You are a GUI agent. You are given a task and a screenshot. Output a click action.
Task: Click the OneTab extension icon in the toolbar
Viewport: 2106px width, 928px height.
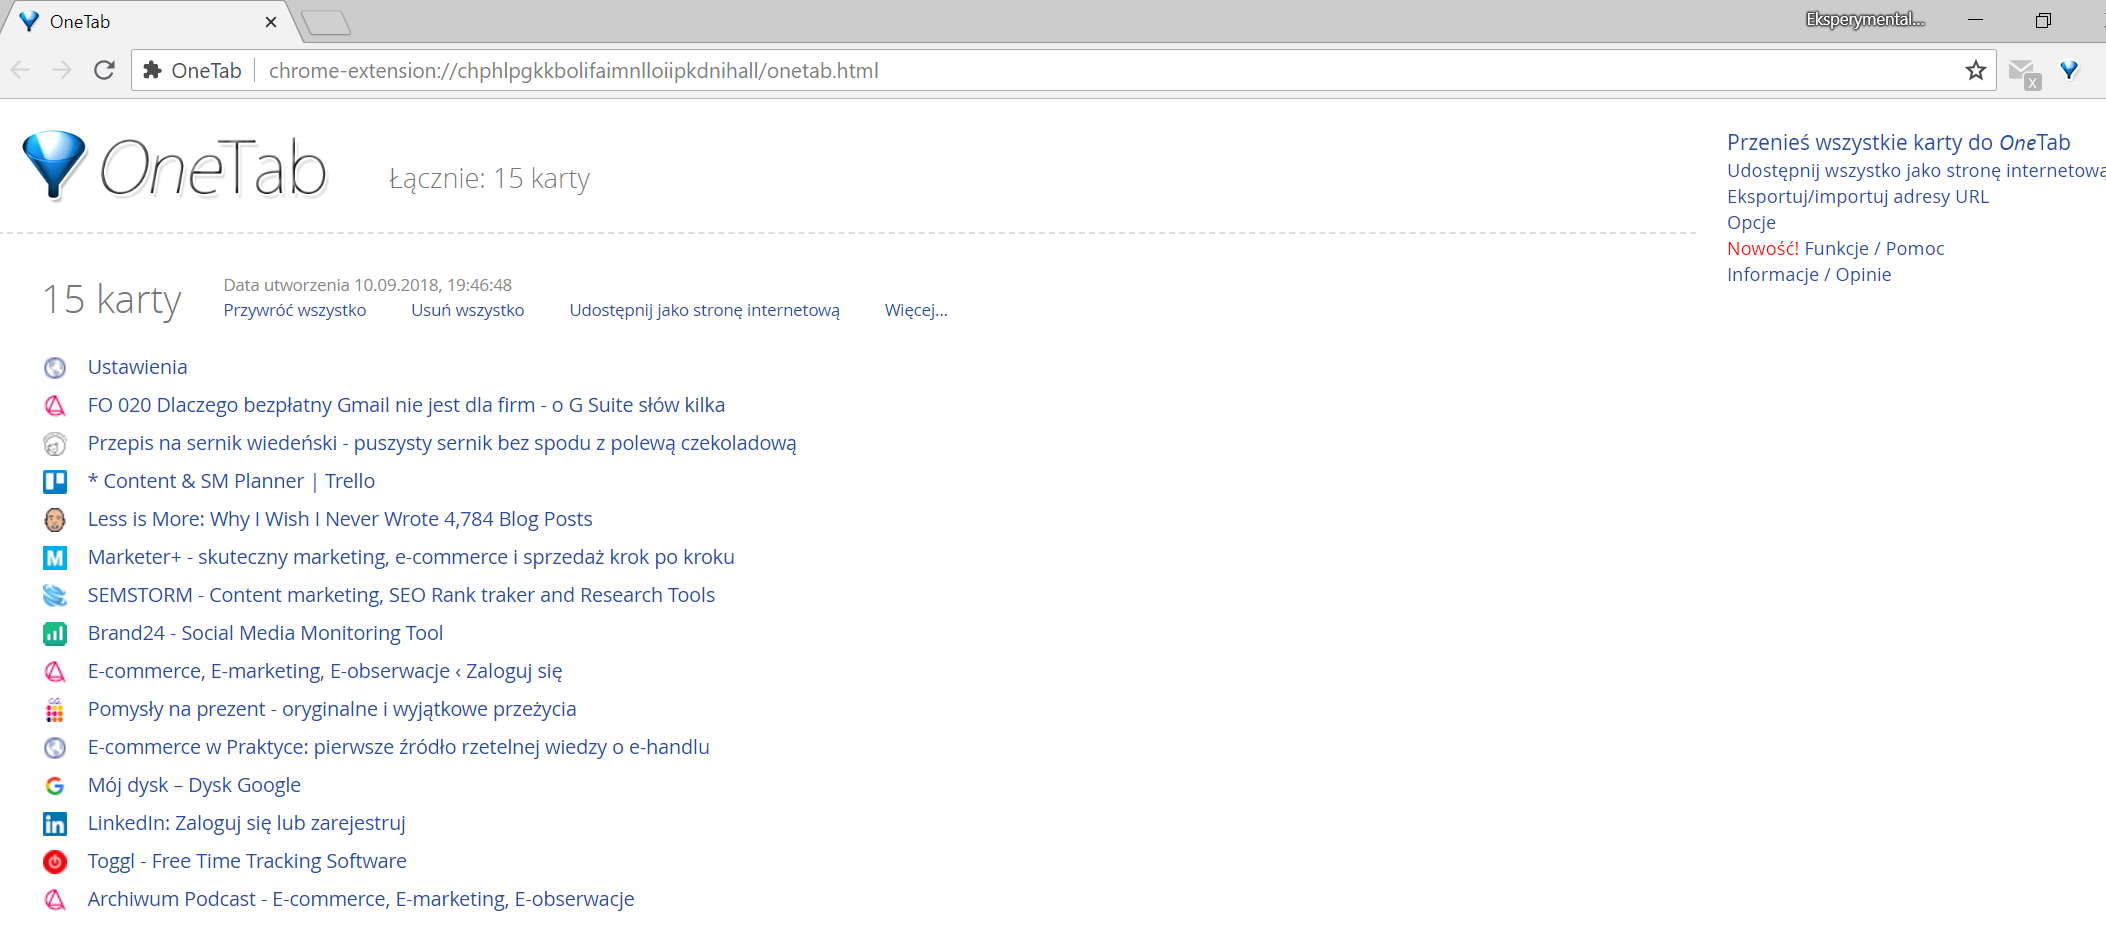click(x=2069, y=70)
